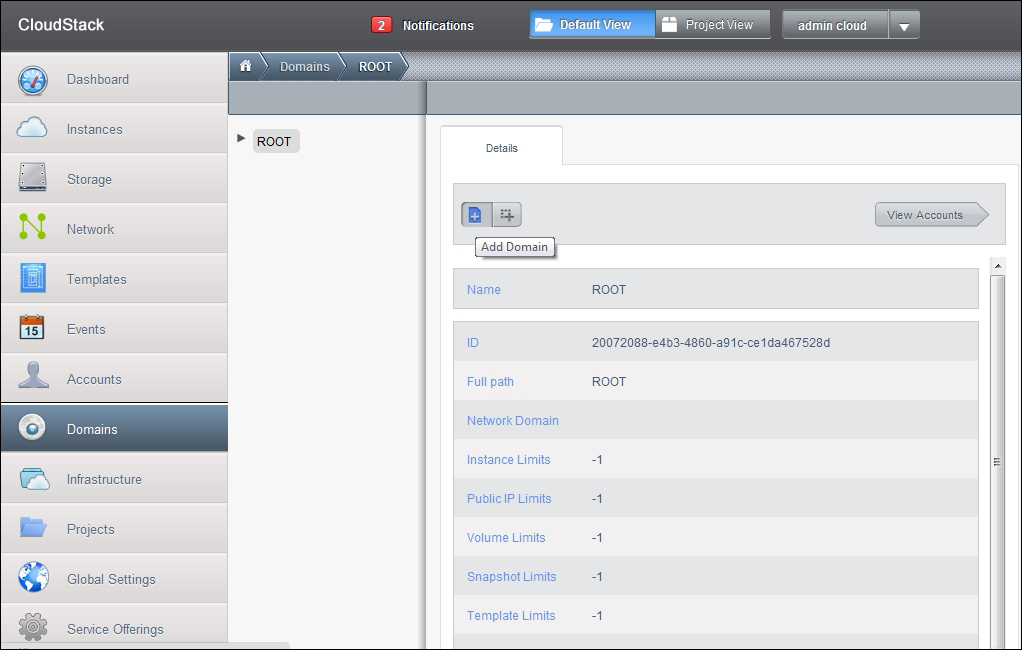Click the View Accounts button

point(927,215)
